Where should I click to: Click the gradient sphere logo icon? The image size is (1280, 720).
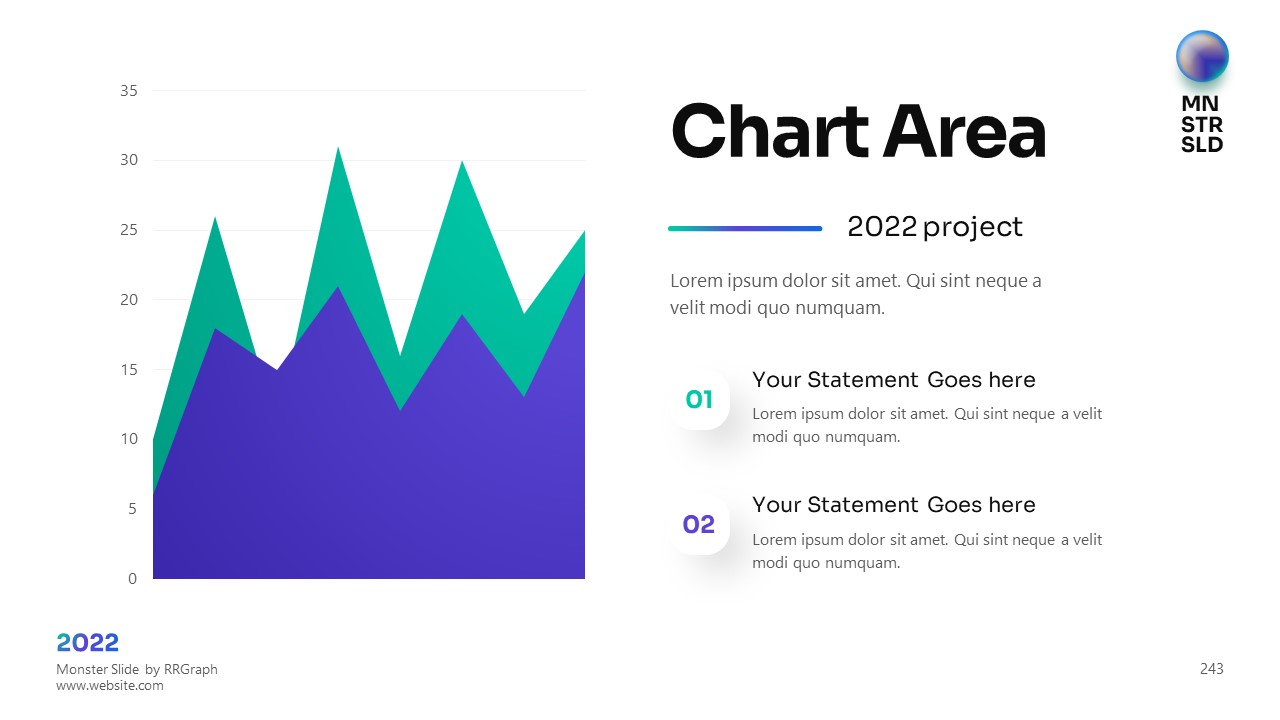1202,56
